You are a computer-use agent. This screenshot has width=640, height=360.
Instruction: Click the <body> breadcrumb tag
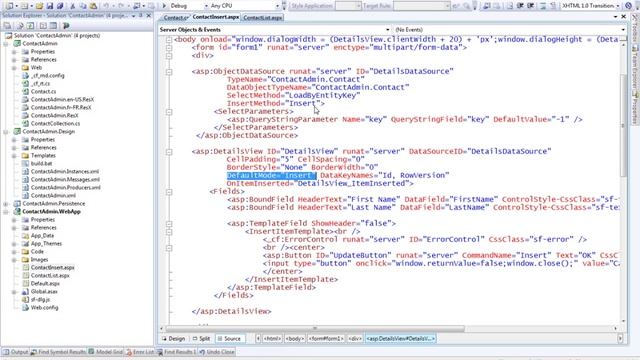(x=295, y=339)
